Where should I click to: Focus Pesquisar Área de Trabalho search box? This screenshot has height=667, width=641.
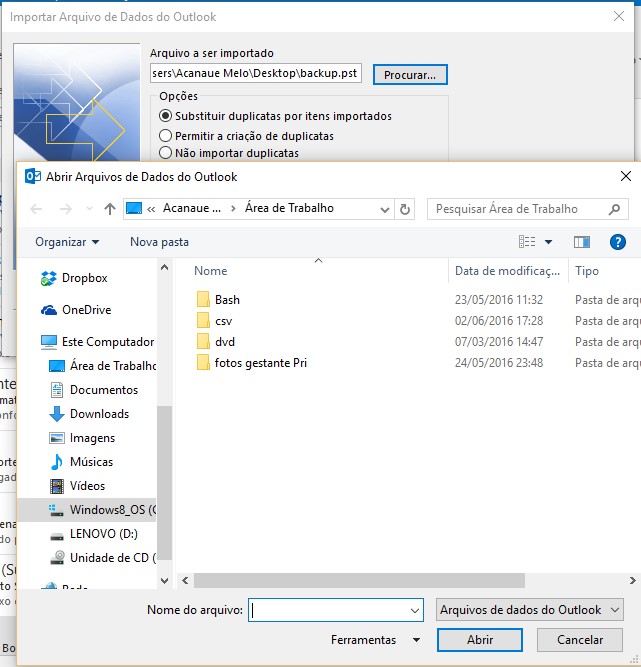[x=528, y=209]
